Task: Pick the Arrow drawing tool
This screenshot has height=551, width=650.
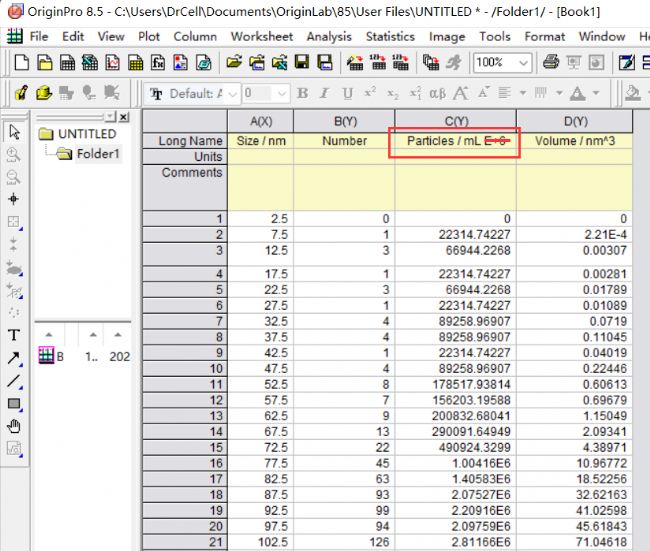Action: (x=14, y=358)
